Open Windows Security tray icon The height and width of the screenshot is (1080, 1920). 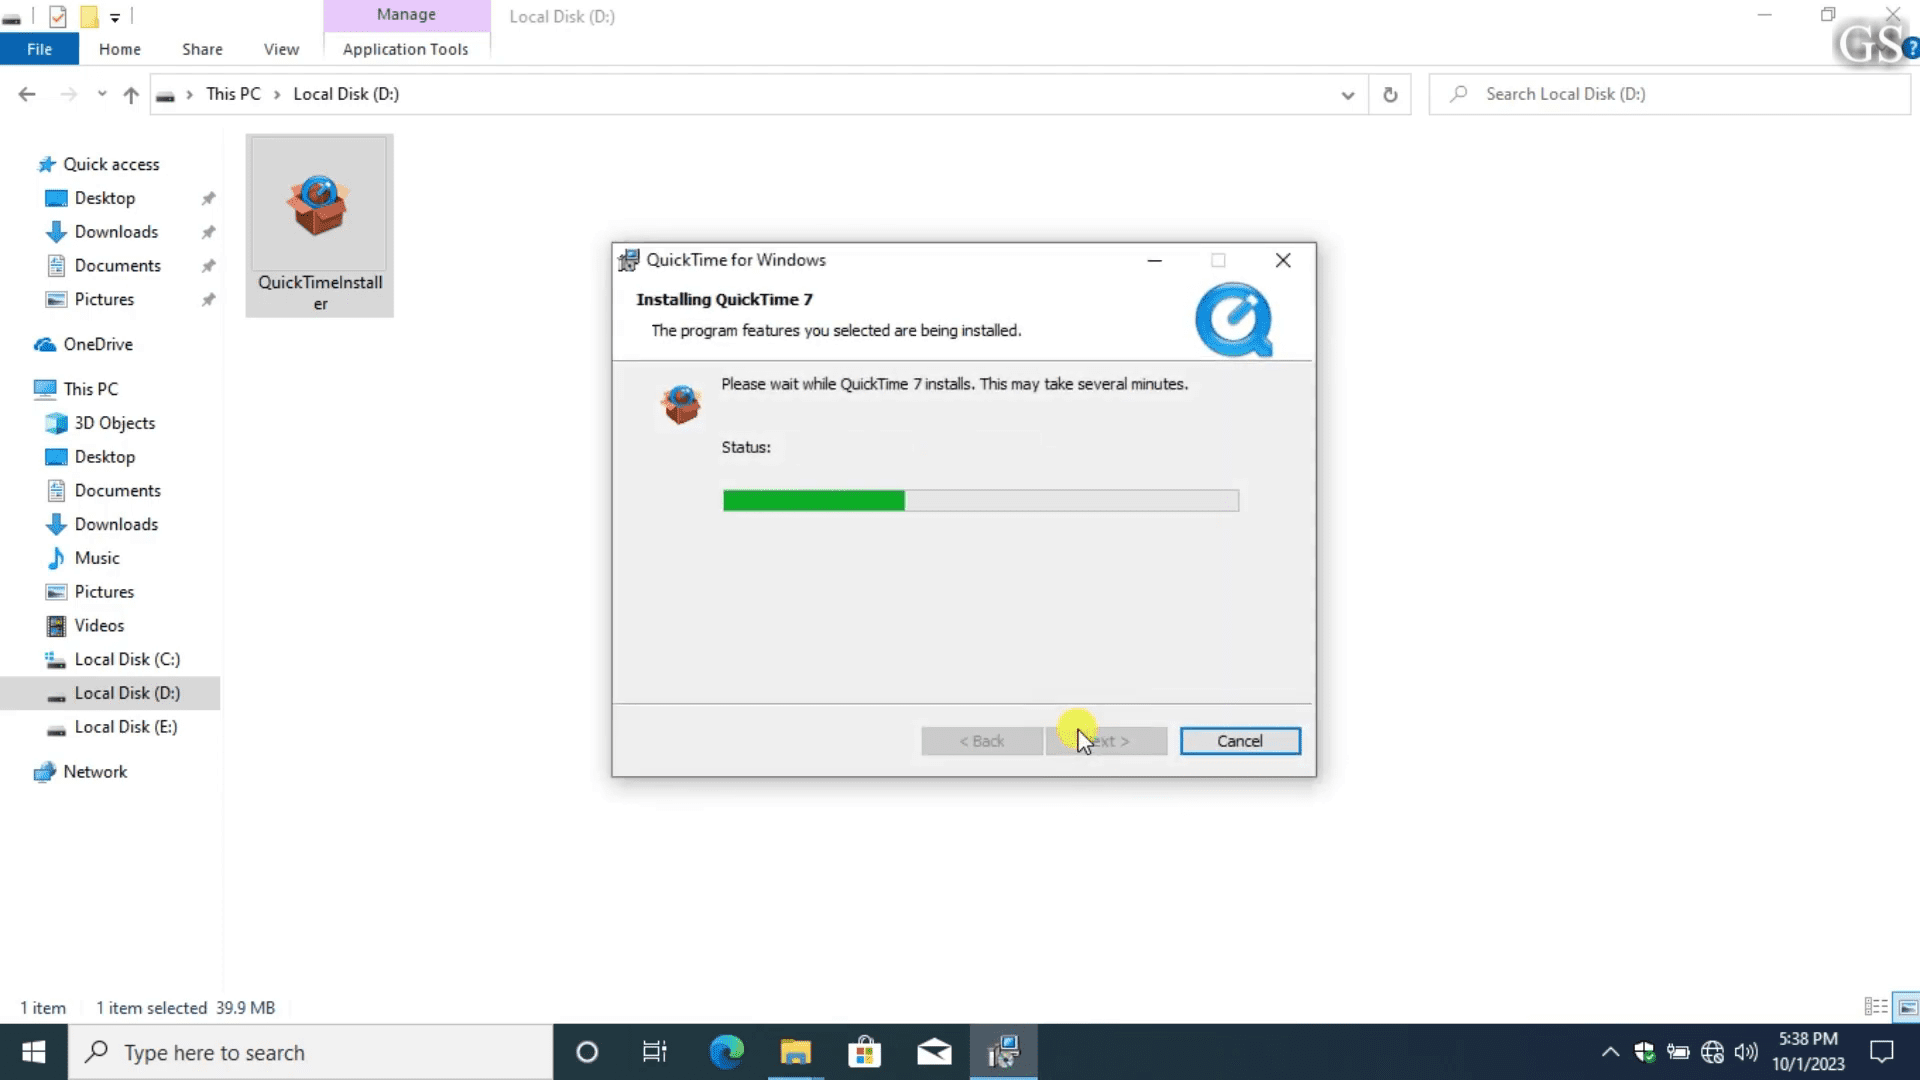point(1644,1052)
